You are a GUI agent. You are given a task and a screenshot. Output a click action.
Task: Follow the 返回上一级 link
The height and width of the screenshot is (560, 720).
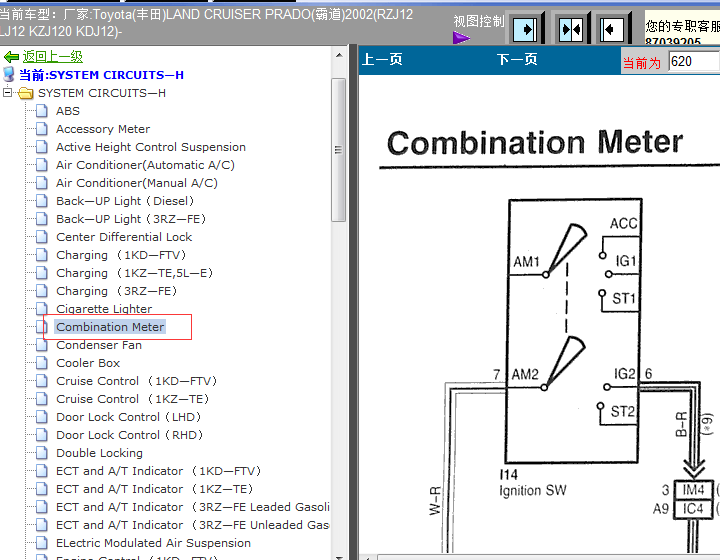(53, 56)
